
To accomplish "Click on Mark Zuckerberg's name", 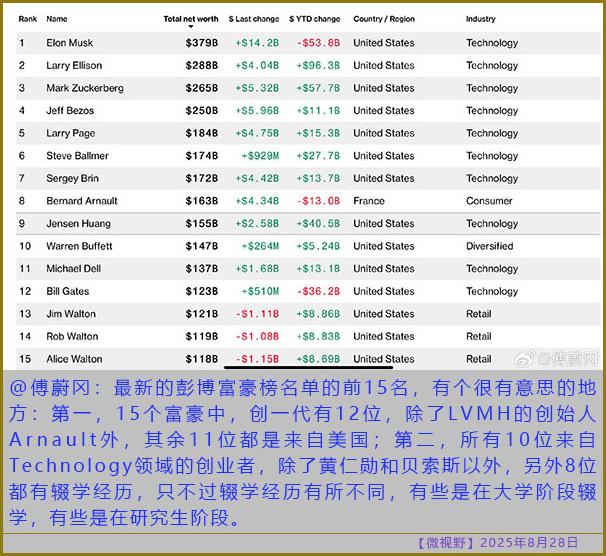I will pyautogui.click(x=85, y=88).
